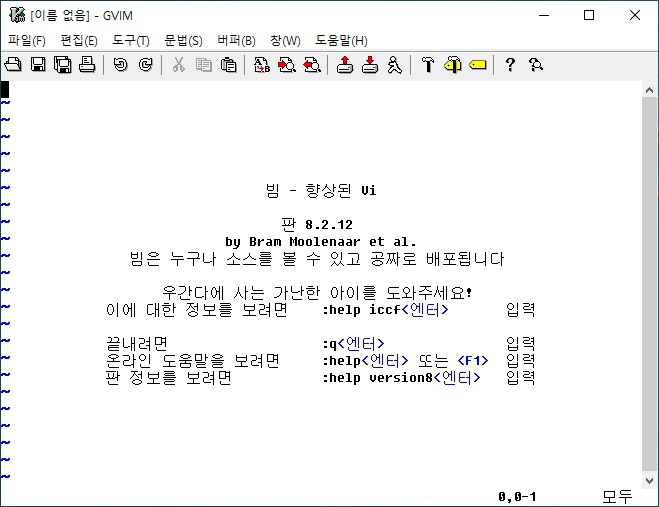This screenshot has height=507, width=659.
Task: Click the GVIM application title icon
Action: click(17, 15)
